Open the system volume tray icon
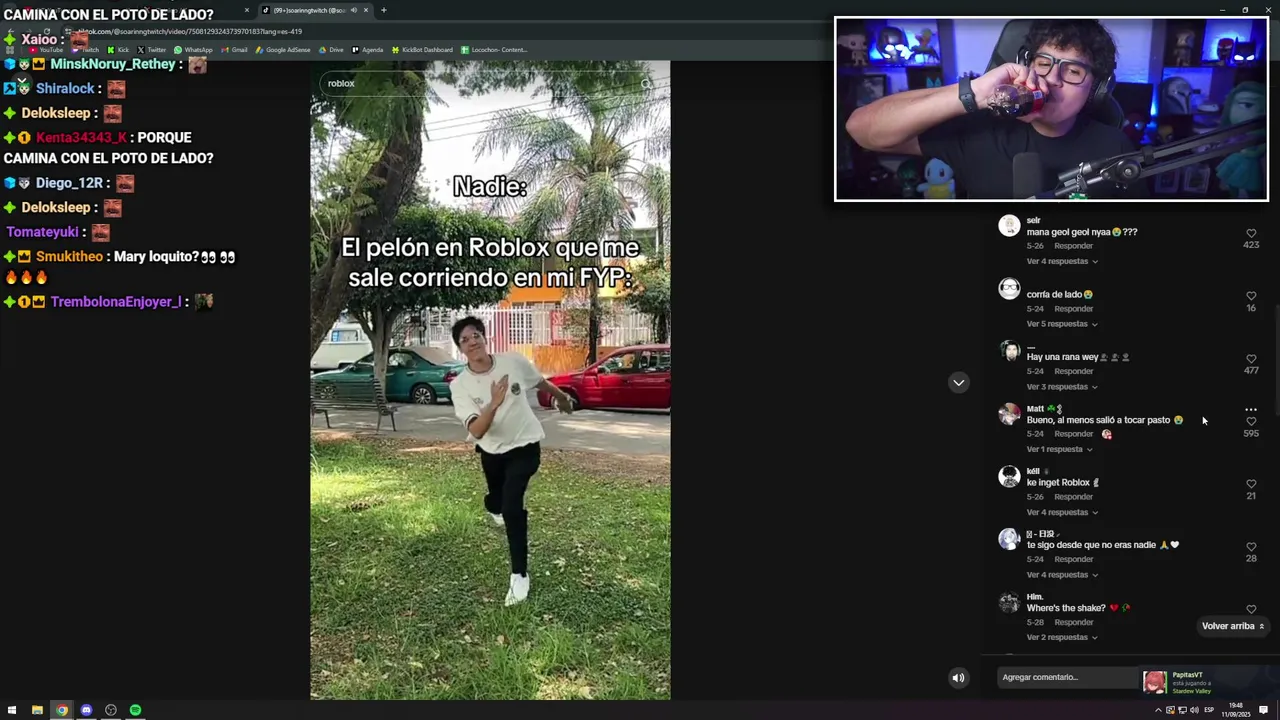This screenshot has height=720, width=1280. [x=1194, y=710]
